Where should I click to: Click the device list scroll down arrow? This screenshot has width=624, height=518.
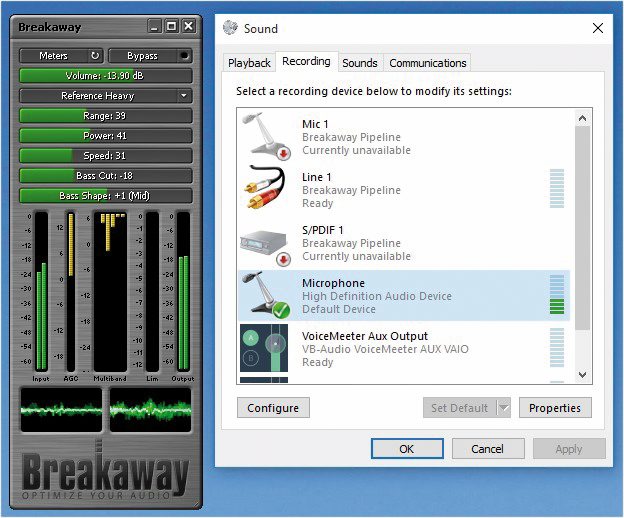[x=583, y=375]
